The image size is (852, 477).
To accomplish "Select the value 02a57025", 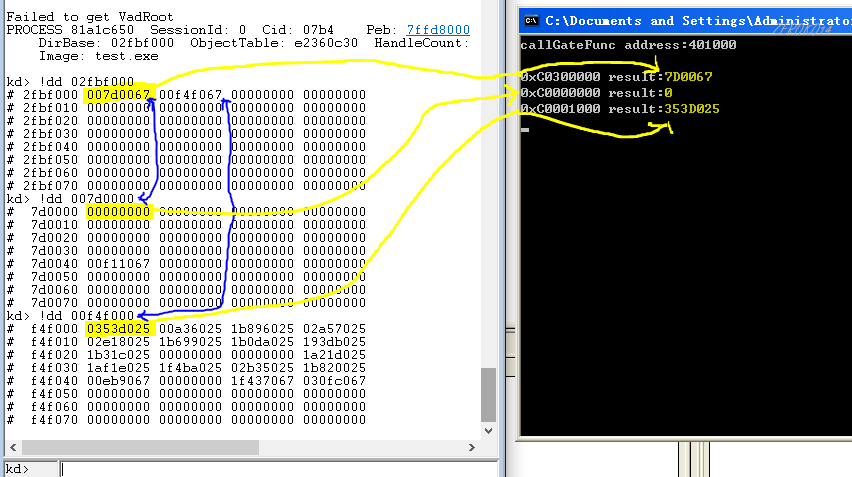I will [335, 329].
